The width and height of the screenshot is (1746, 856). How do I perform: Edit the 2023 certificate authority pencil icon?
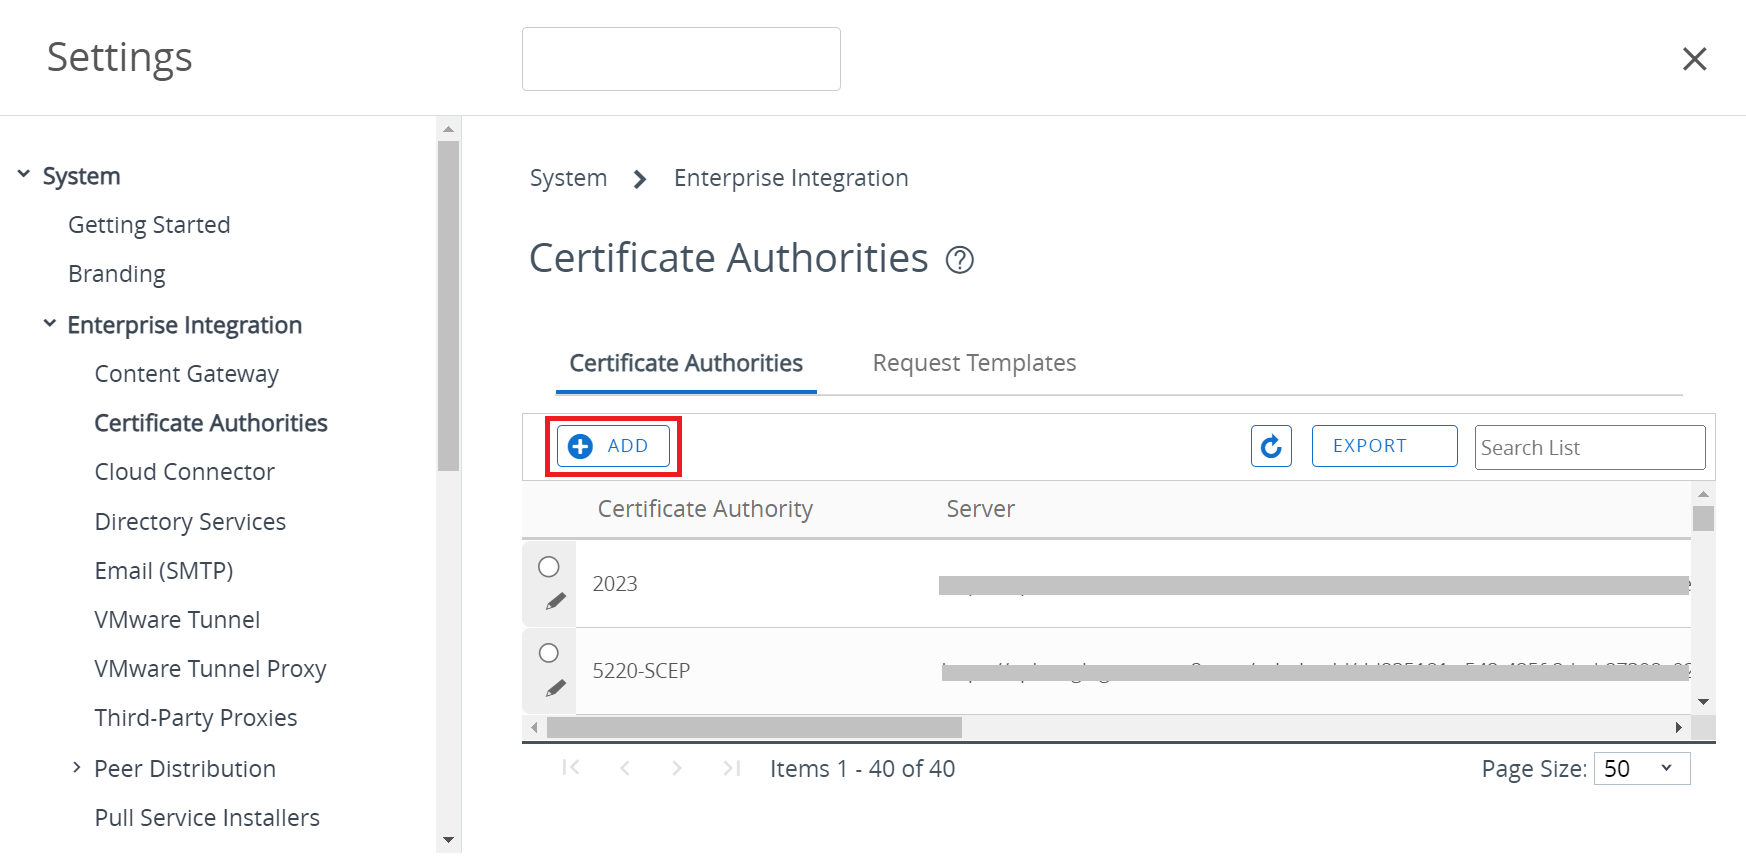(556, 601)
